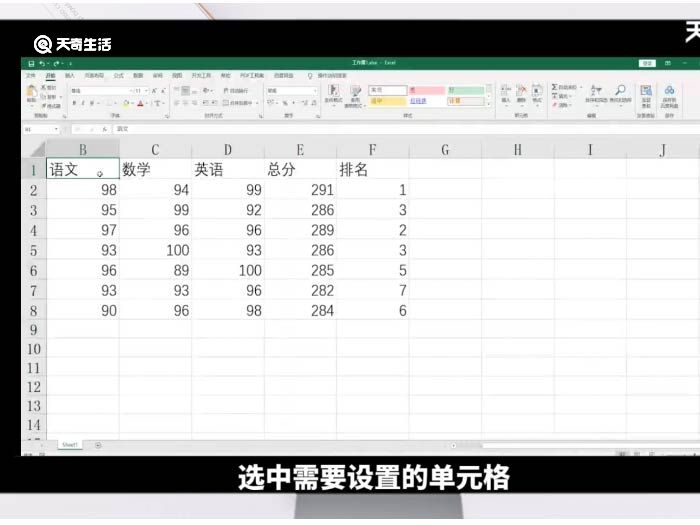Click the Delete cells icon
Screen dimensions: 700x525
tap(521, 91)
